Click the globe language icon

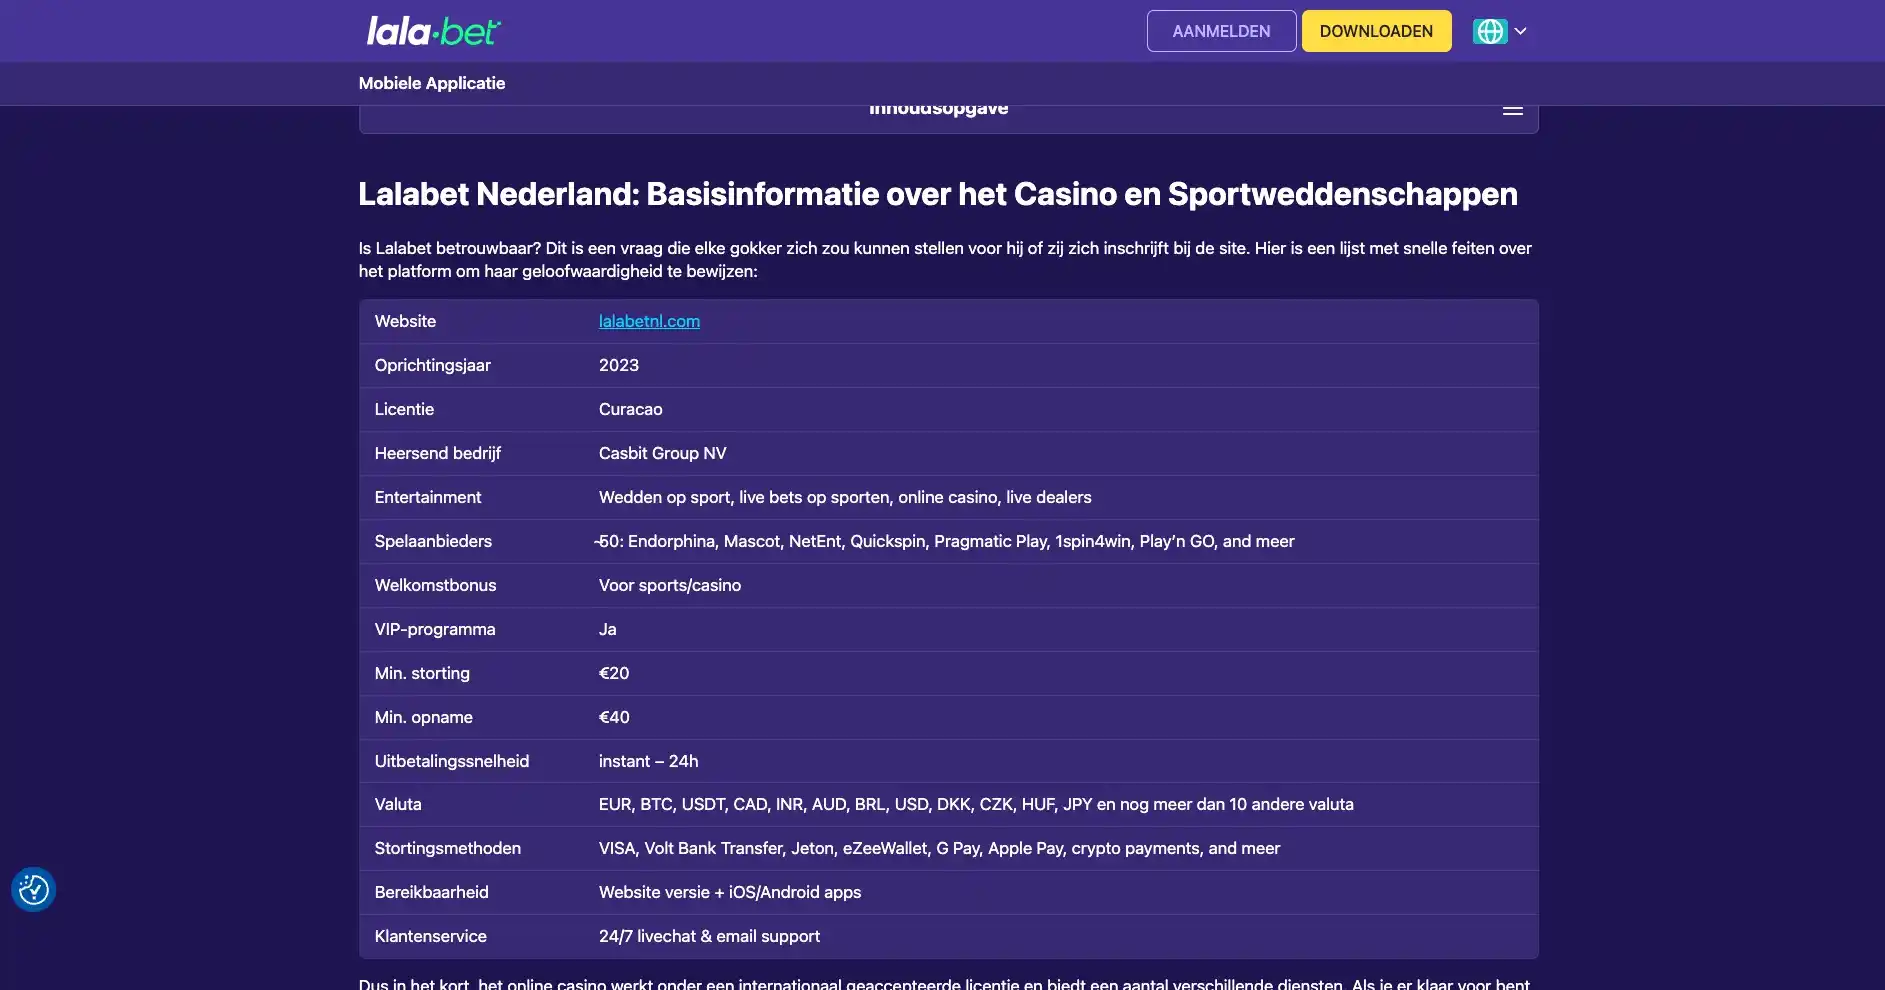(1489, 31)
